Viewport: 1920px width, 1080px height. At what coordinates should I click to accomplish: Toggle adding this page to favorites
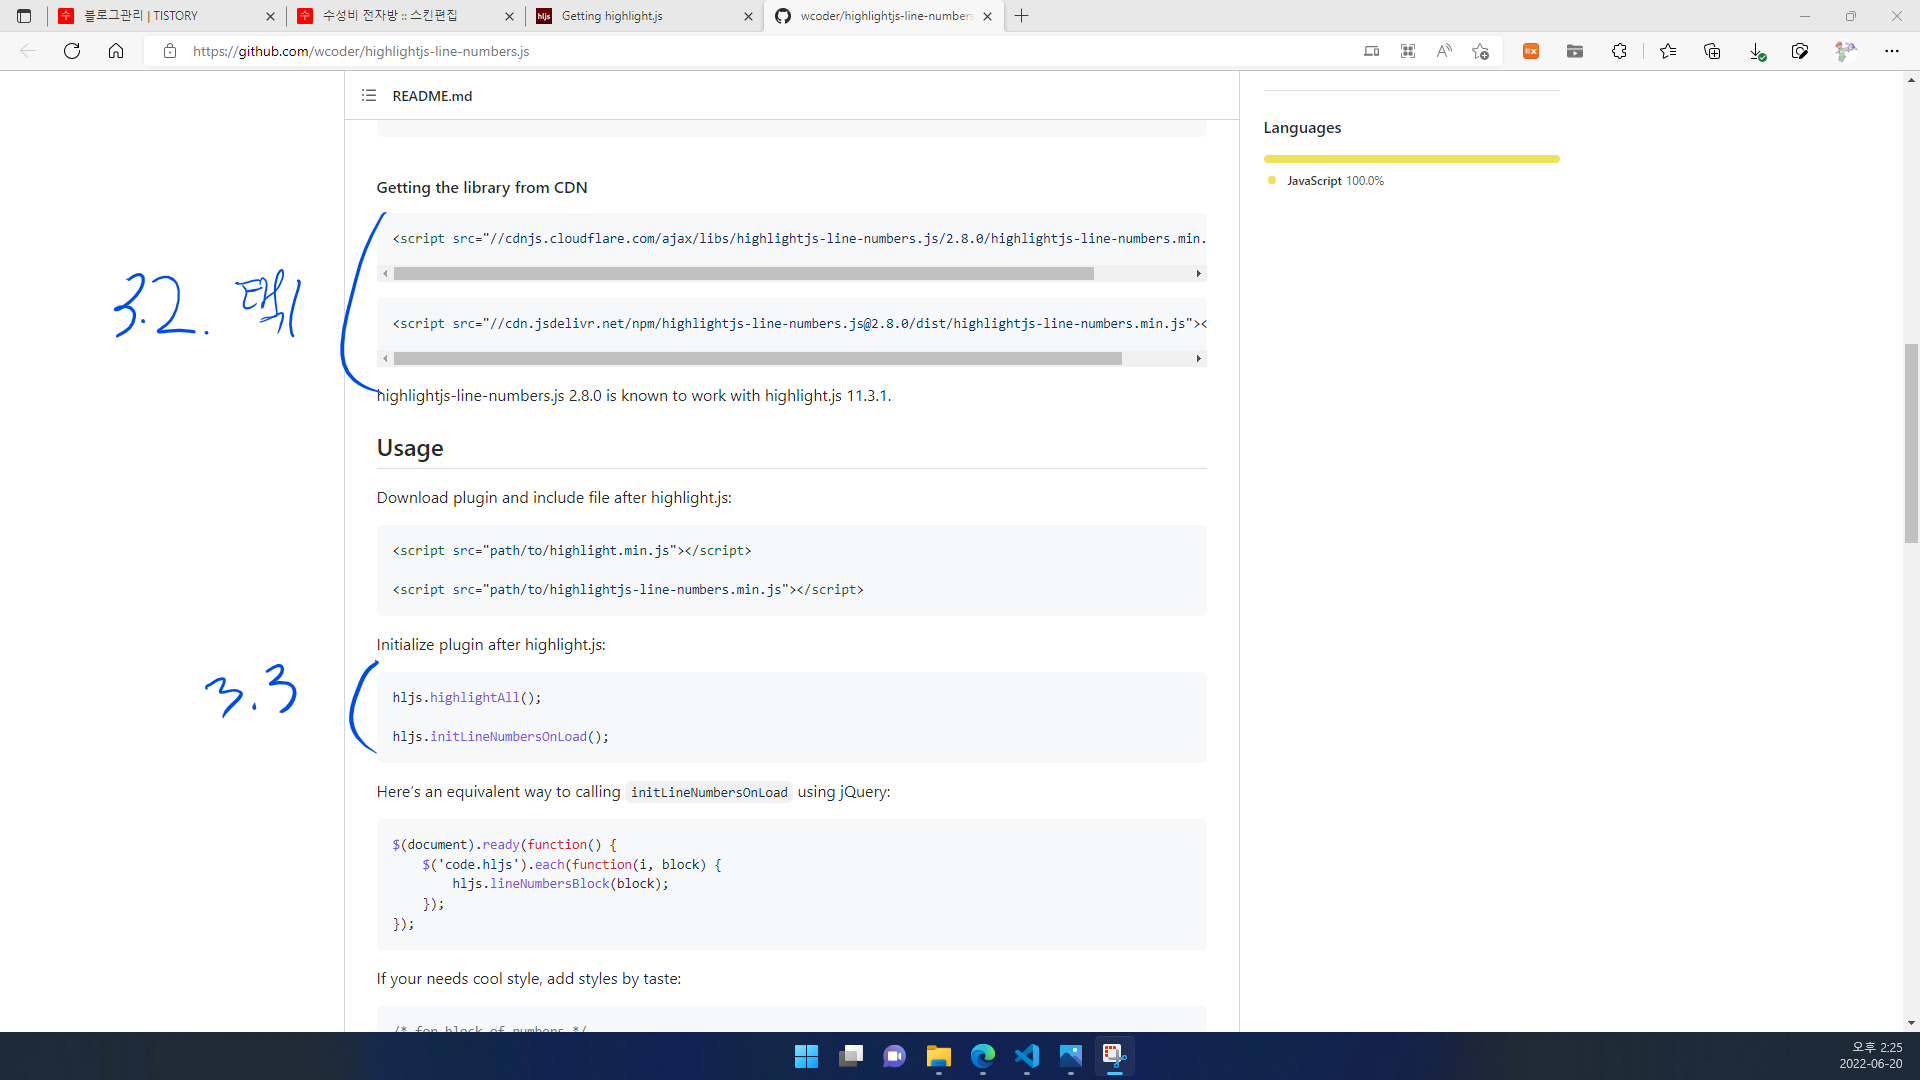click(1481, 51)
